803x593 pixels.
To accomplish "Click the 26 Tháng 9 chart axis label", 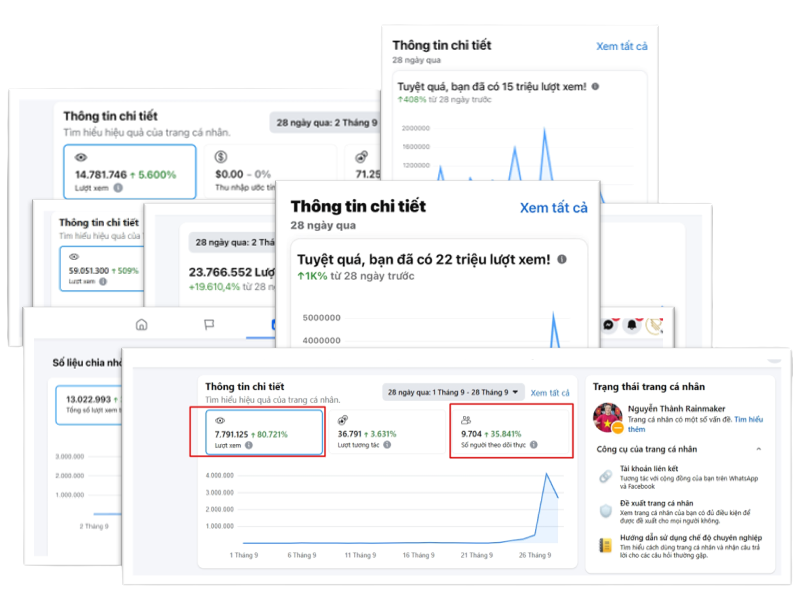I will point(535,555).
